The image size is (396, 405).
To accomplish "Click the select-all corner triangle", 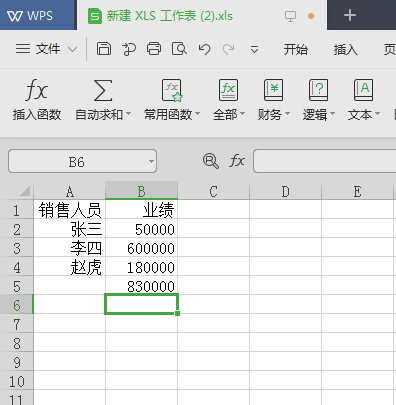I will point(25,191).
